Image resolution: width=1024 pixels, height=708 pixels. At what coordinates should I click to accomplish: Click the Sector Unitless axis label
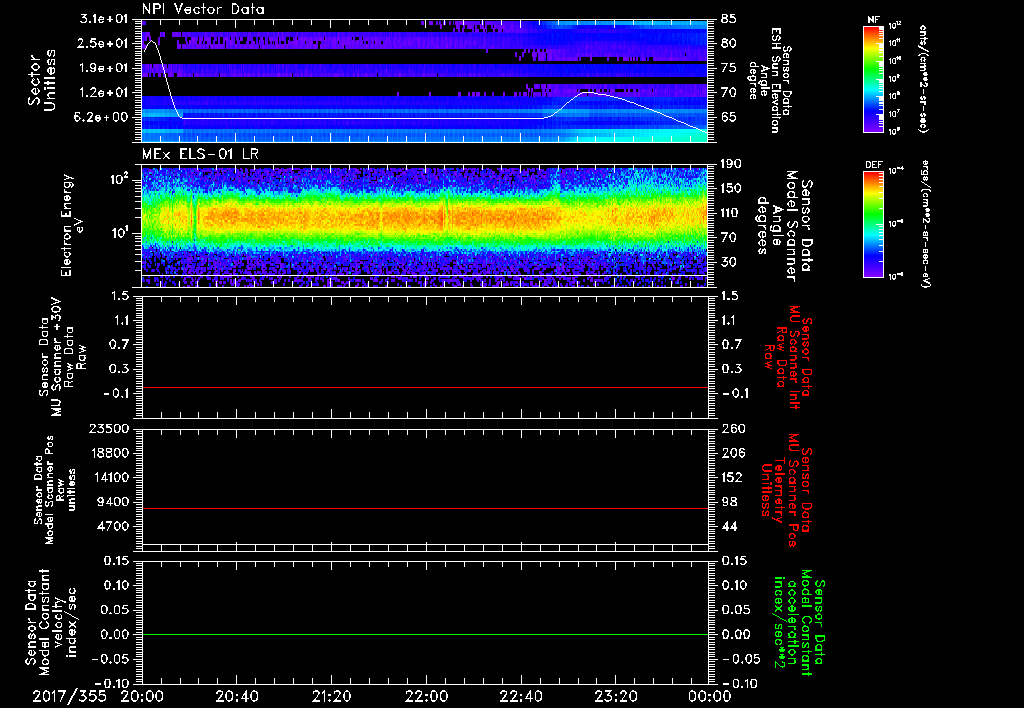(40, 80)
